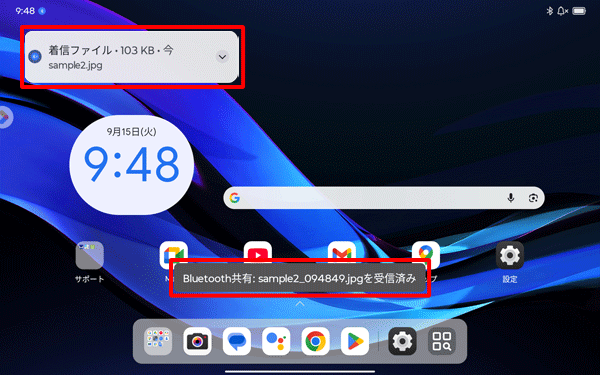Open the sample2.jpg incoming file notification
600x375 pixels.
pos(132,57)
